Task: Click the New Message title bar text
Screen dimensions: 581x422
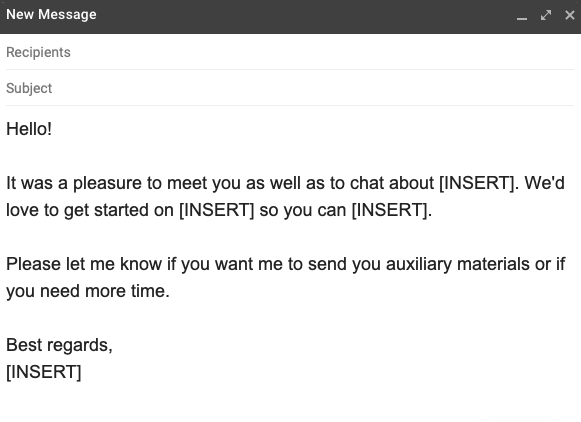Action: coord(51,14)
